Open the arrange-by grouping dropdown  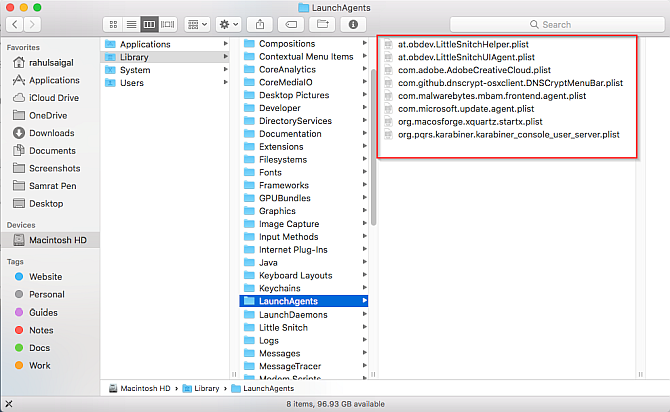(x=197, y=24)
